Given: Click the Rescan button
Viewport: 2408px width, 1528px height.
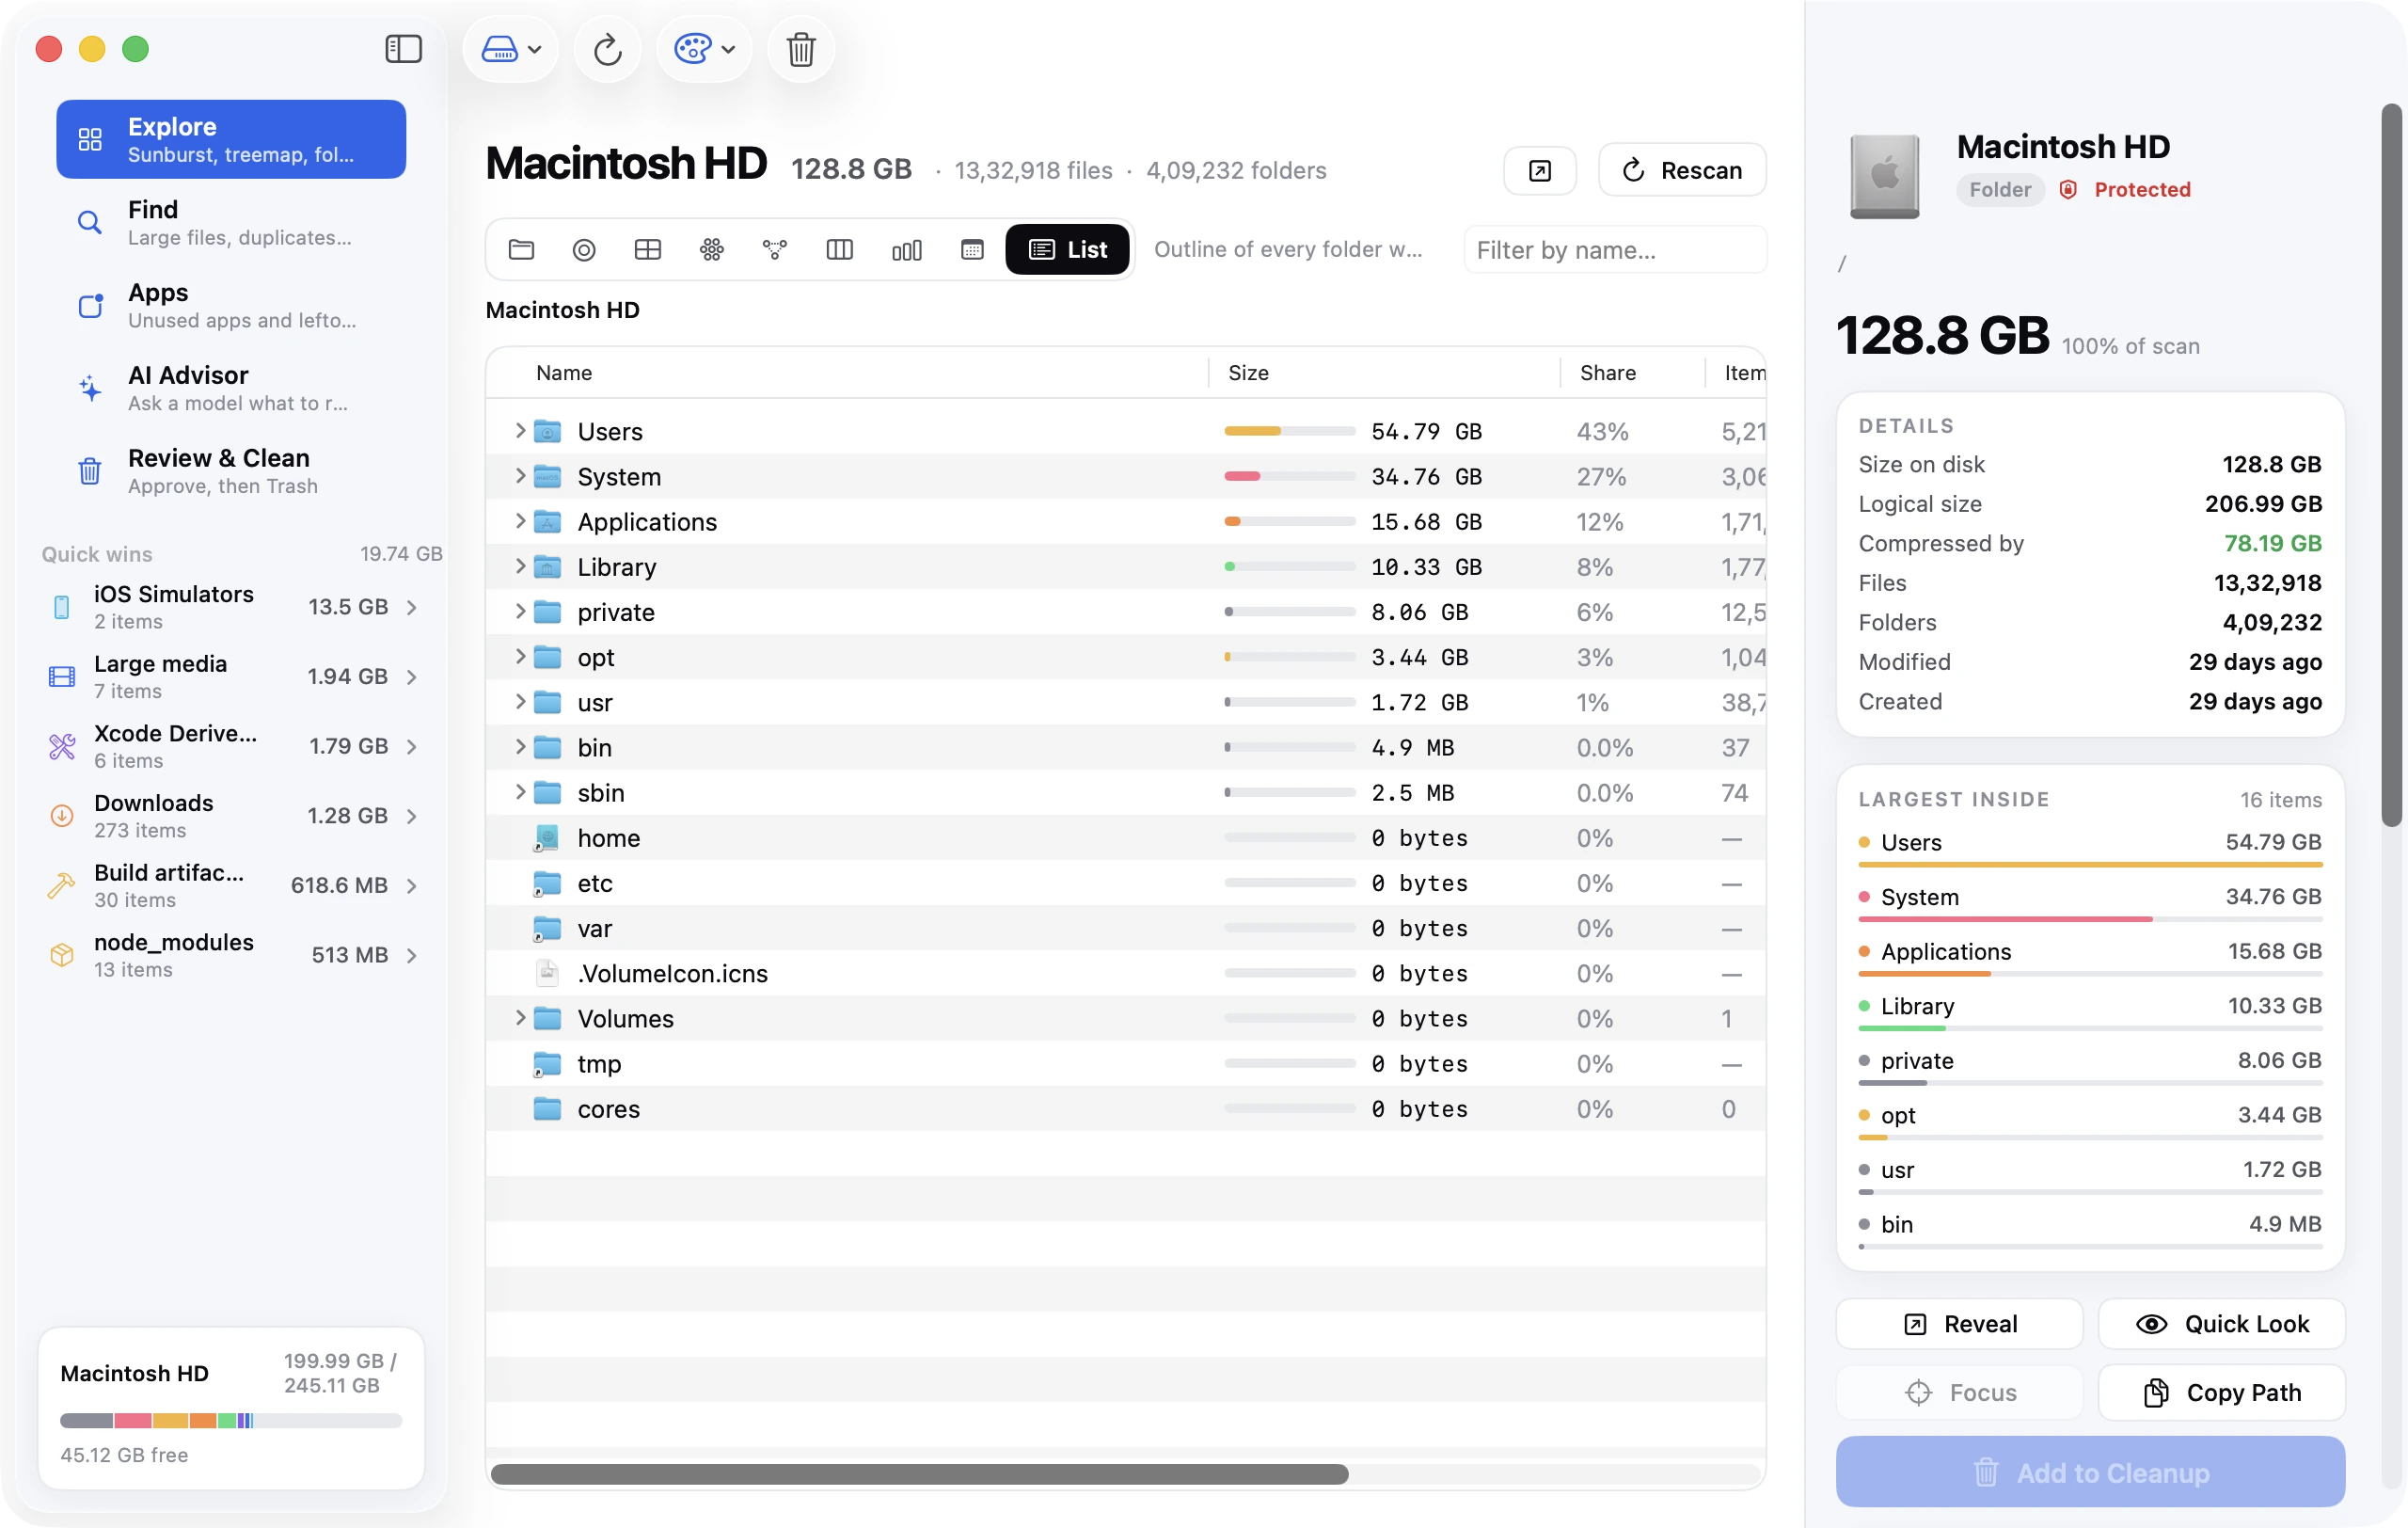Looking at the screenshot, I should click(x=1682, y=170).
